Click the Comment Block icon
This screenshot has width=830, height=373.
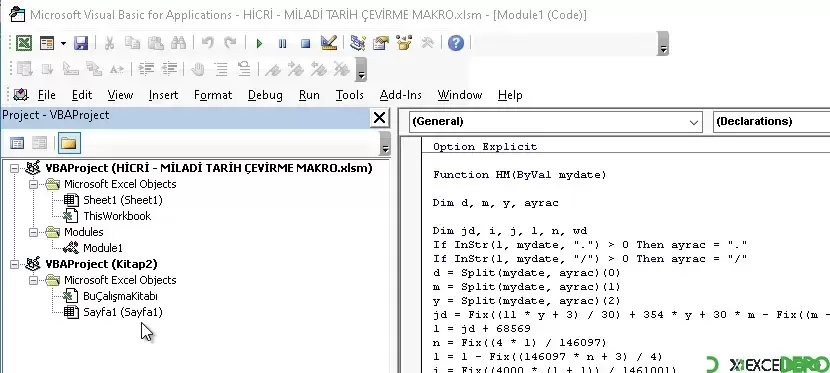(221, 69)
